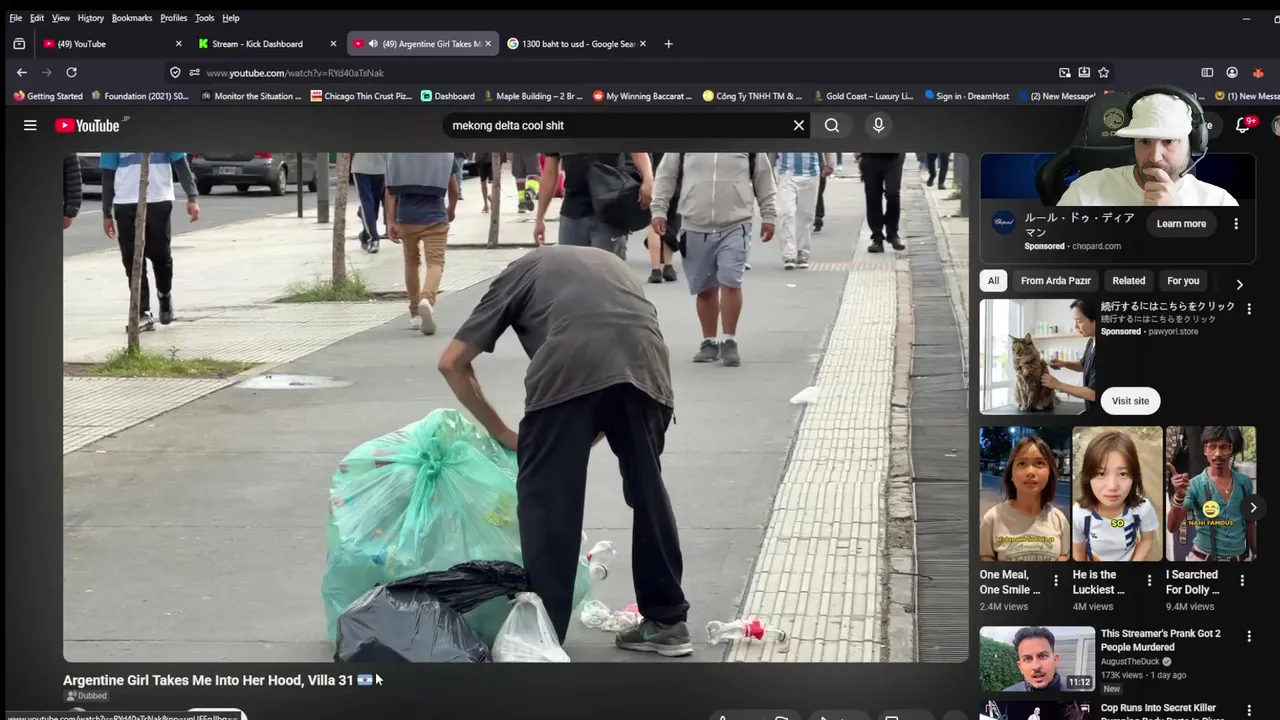Open Sign in DreamHost bookmark
The height and width of the screenshot is (720, 1280).
(967, 96)
